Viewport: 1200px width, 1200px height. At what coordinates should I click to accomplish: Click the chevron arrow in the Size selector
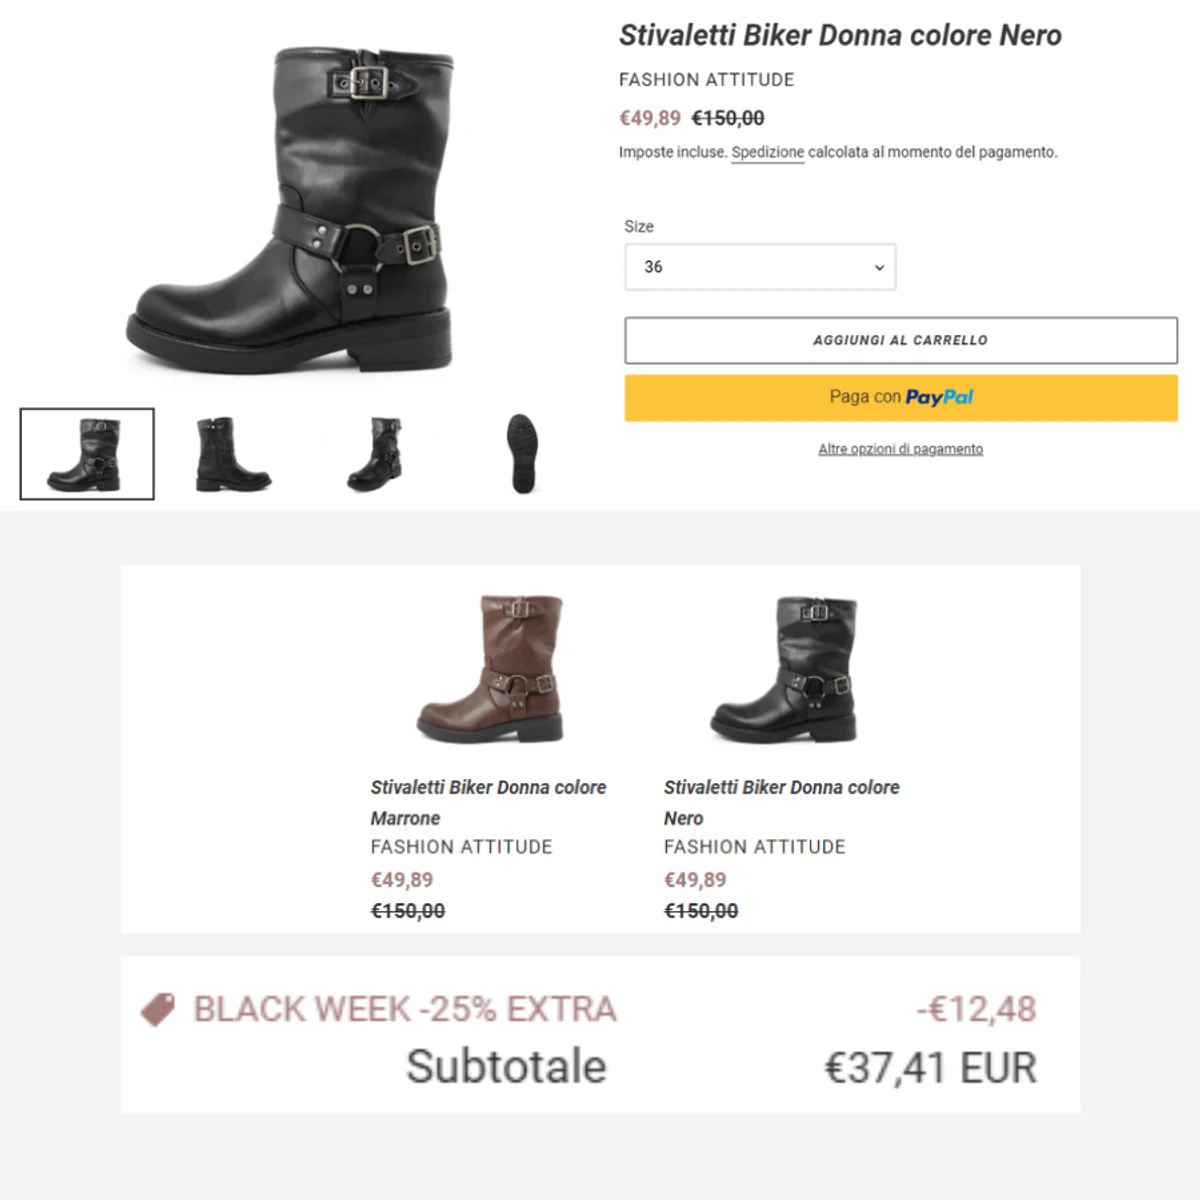[x=879, y=267]
